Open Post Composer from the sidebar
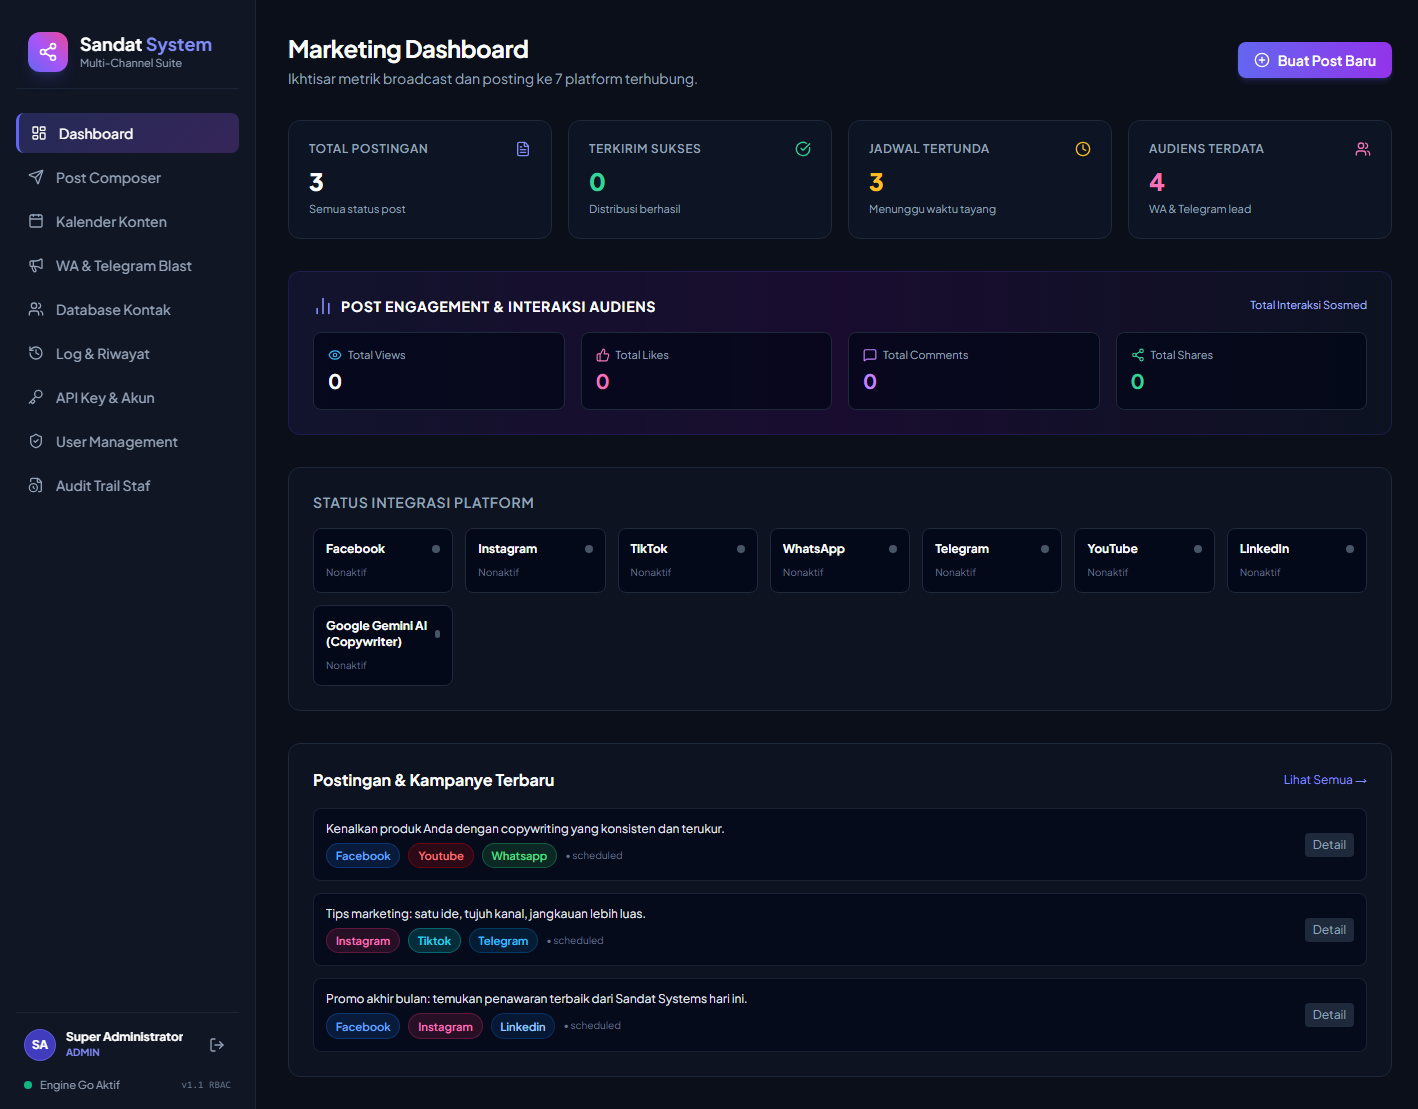This screenshot has width=1418, height=1109. pos(128,177)
